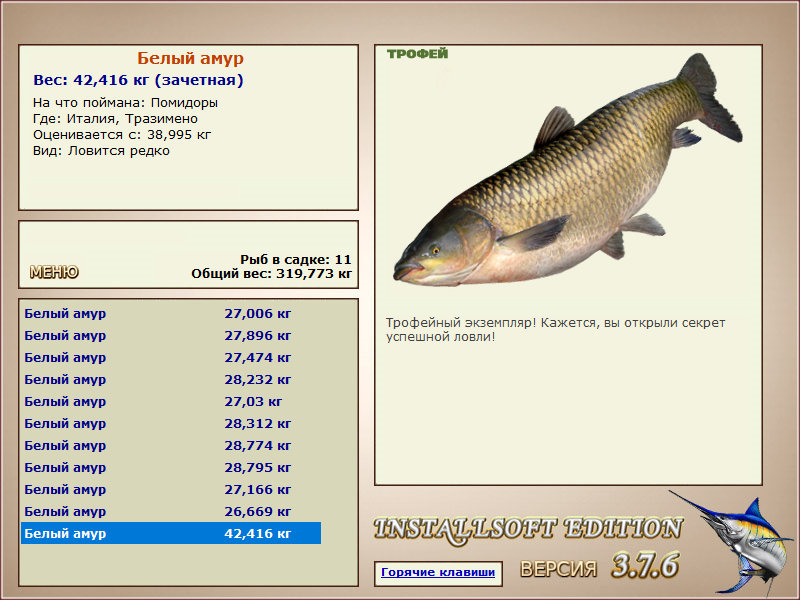The width and height of the screenshot is (800, 600).
Task: Select the 27,006 кг Белый амур row
Action: tap(171, 314)
